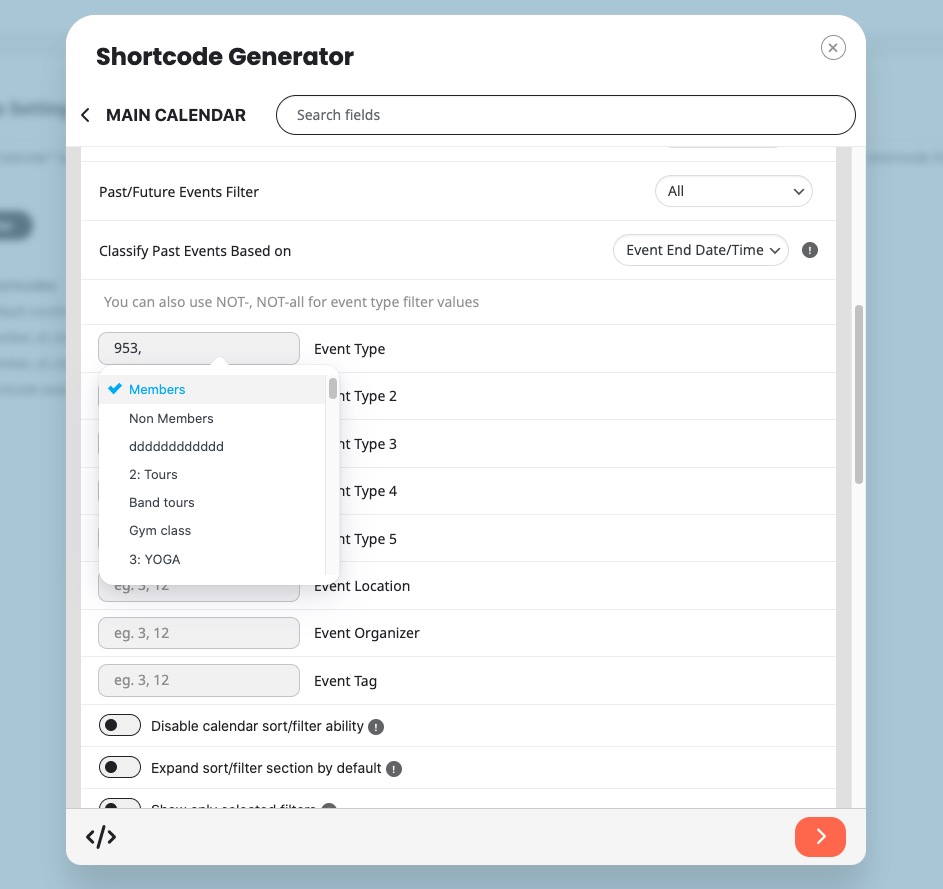Click the Event Organizer input field
The width and height of the screenshot is (943, 889).
pyautogui.click(x=199, y=633)
